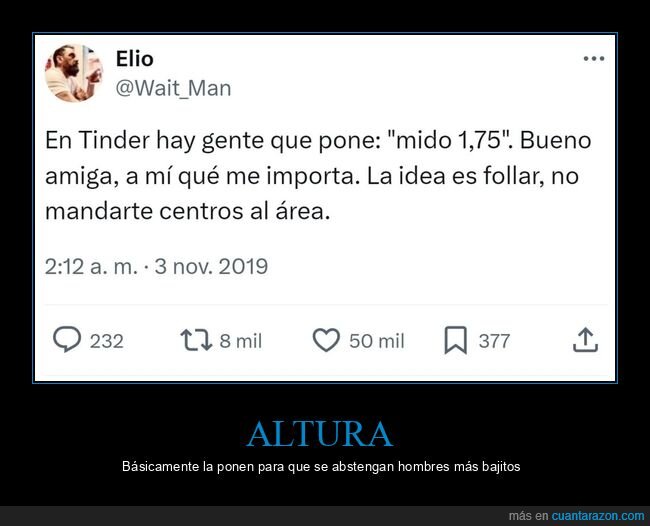
Task: Click the 8 mil retweets count
Action: (x=240, y=341)
